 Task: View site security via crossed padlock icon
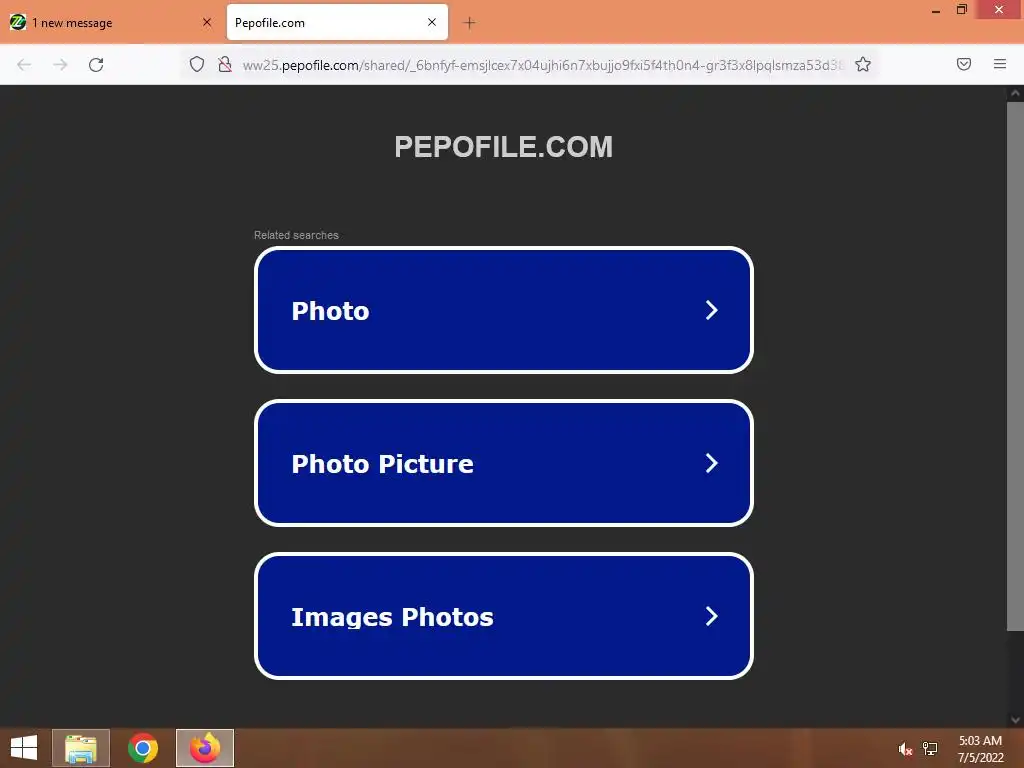(225, 64)
